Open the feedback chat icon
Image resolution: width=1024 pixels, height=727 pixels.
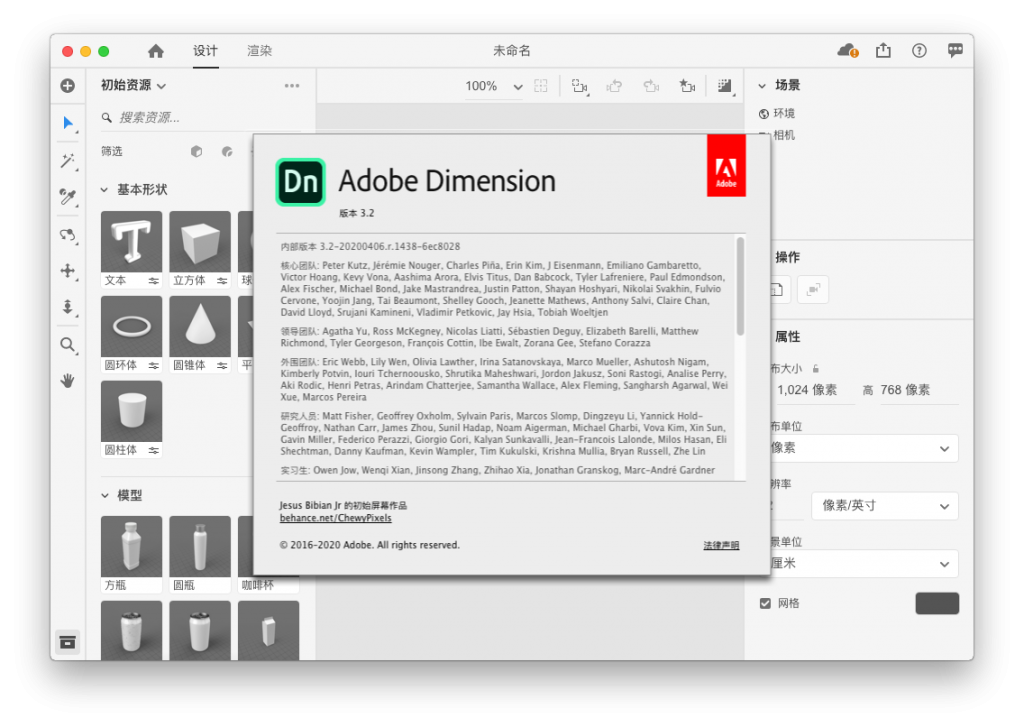click(x=955, y=50)
